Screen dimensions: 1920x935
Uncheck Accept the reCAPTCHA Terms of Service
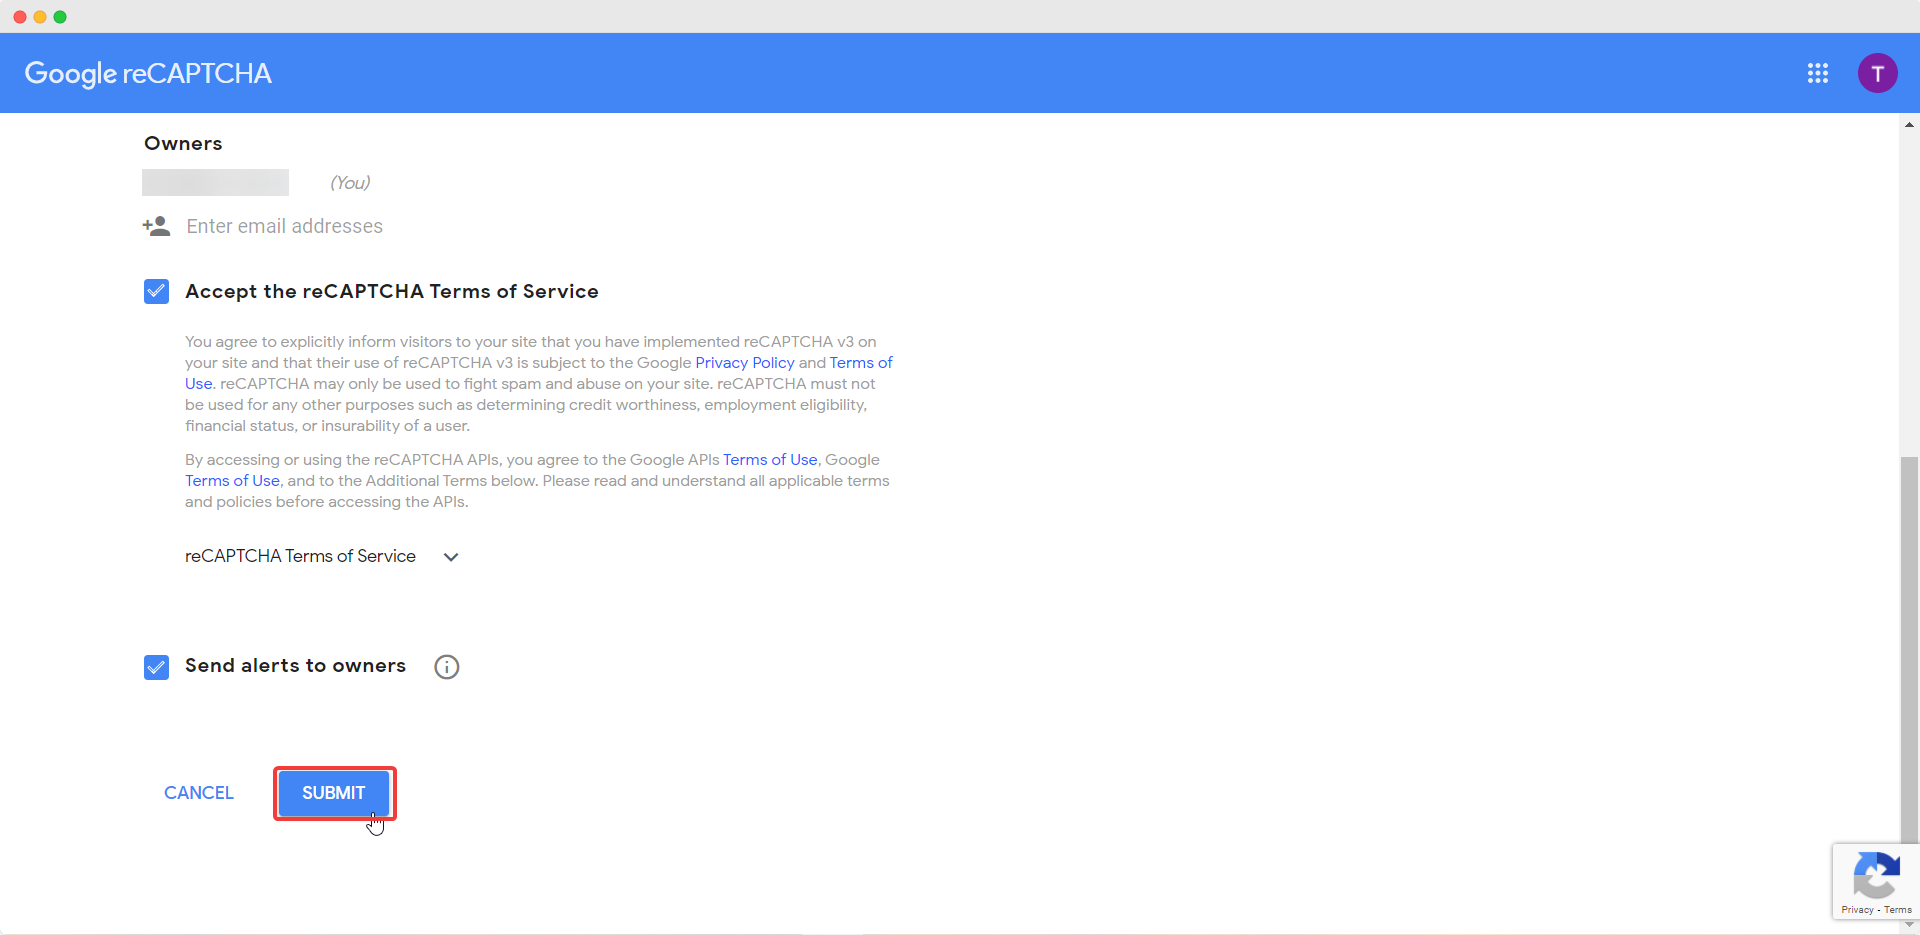[156, 292]
